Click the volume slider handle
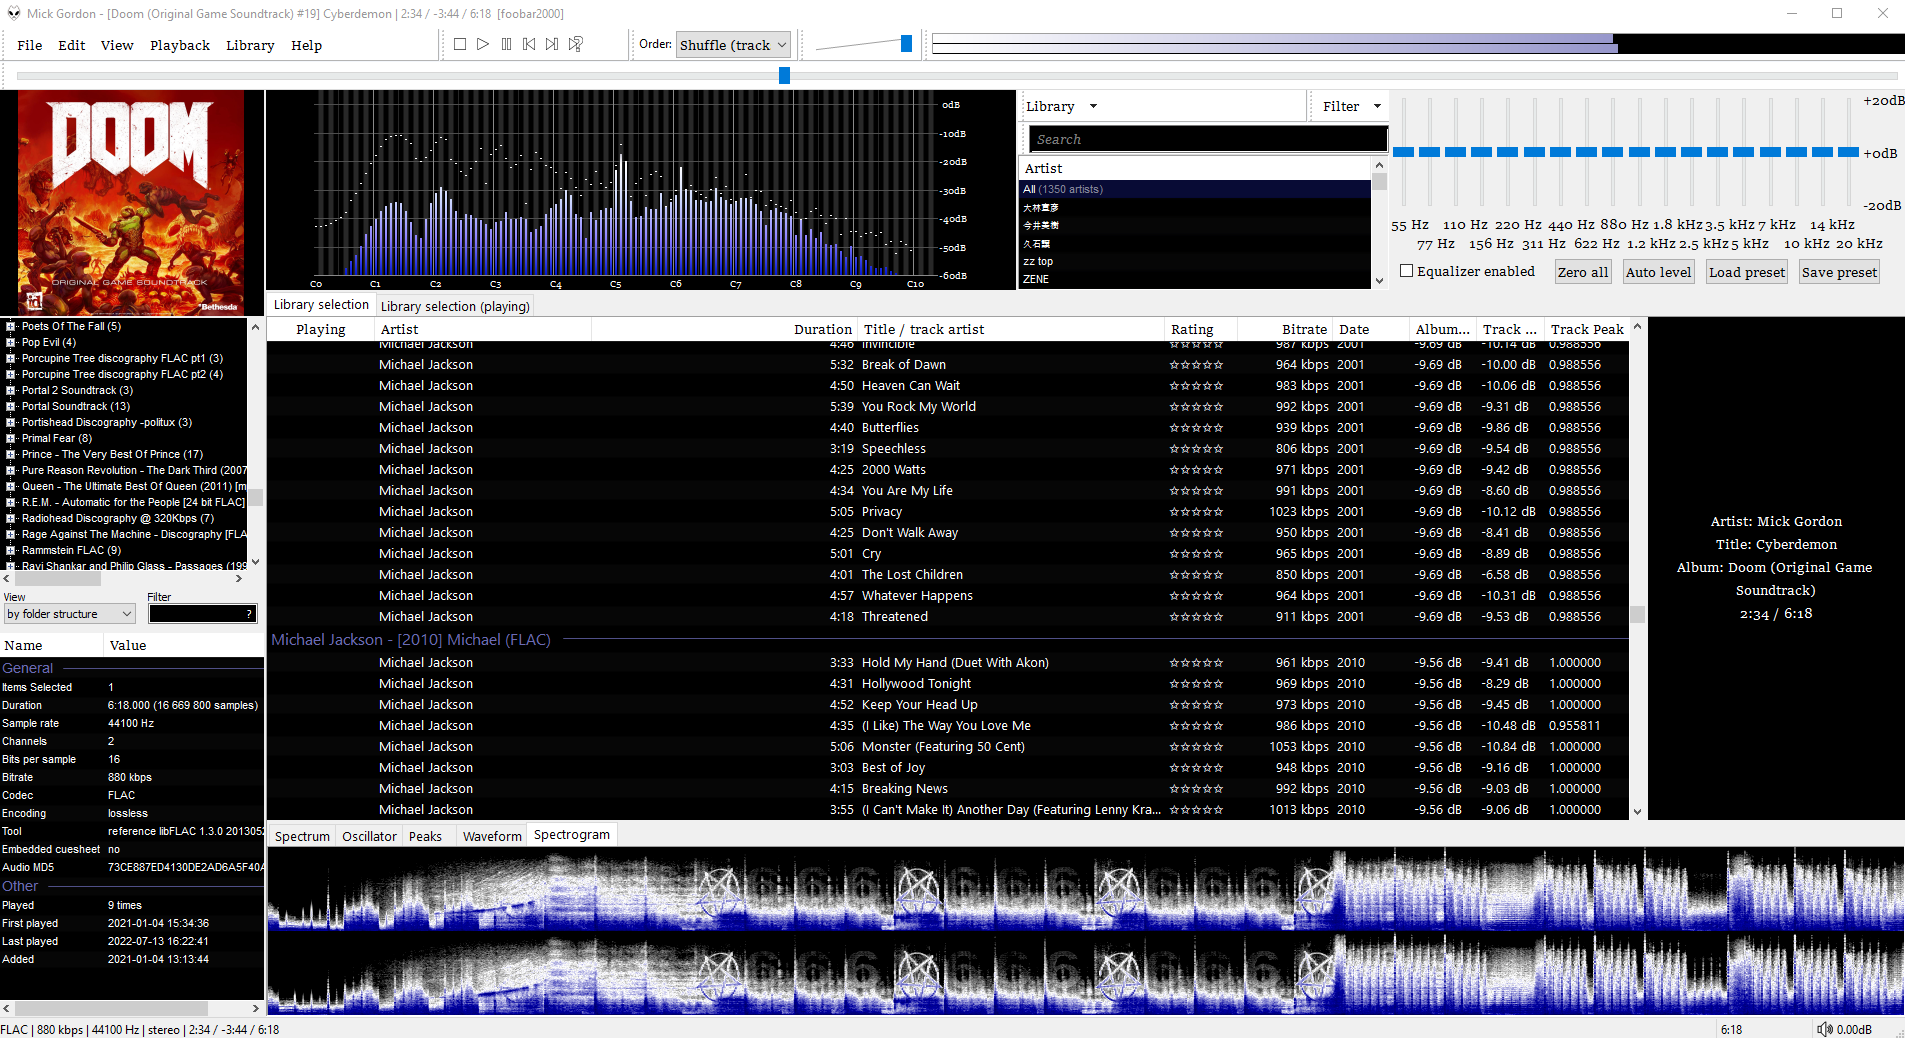The image size is (1905, 1038). [x=906, y=43]
